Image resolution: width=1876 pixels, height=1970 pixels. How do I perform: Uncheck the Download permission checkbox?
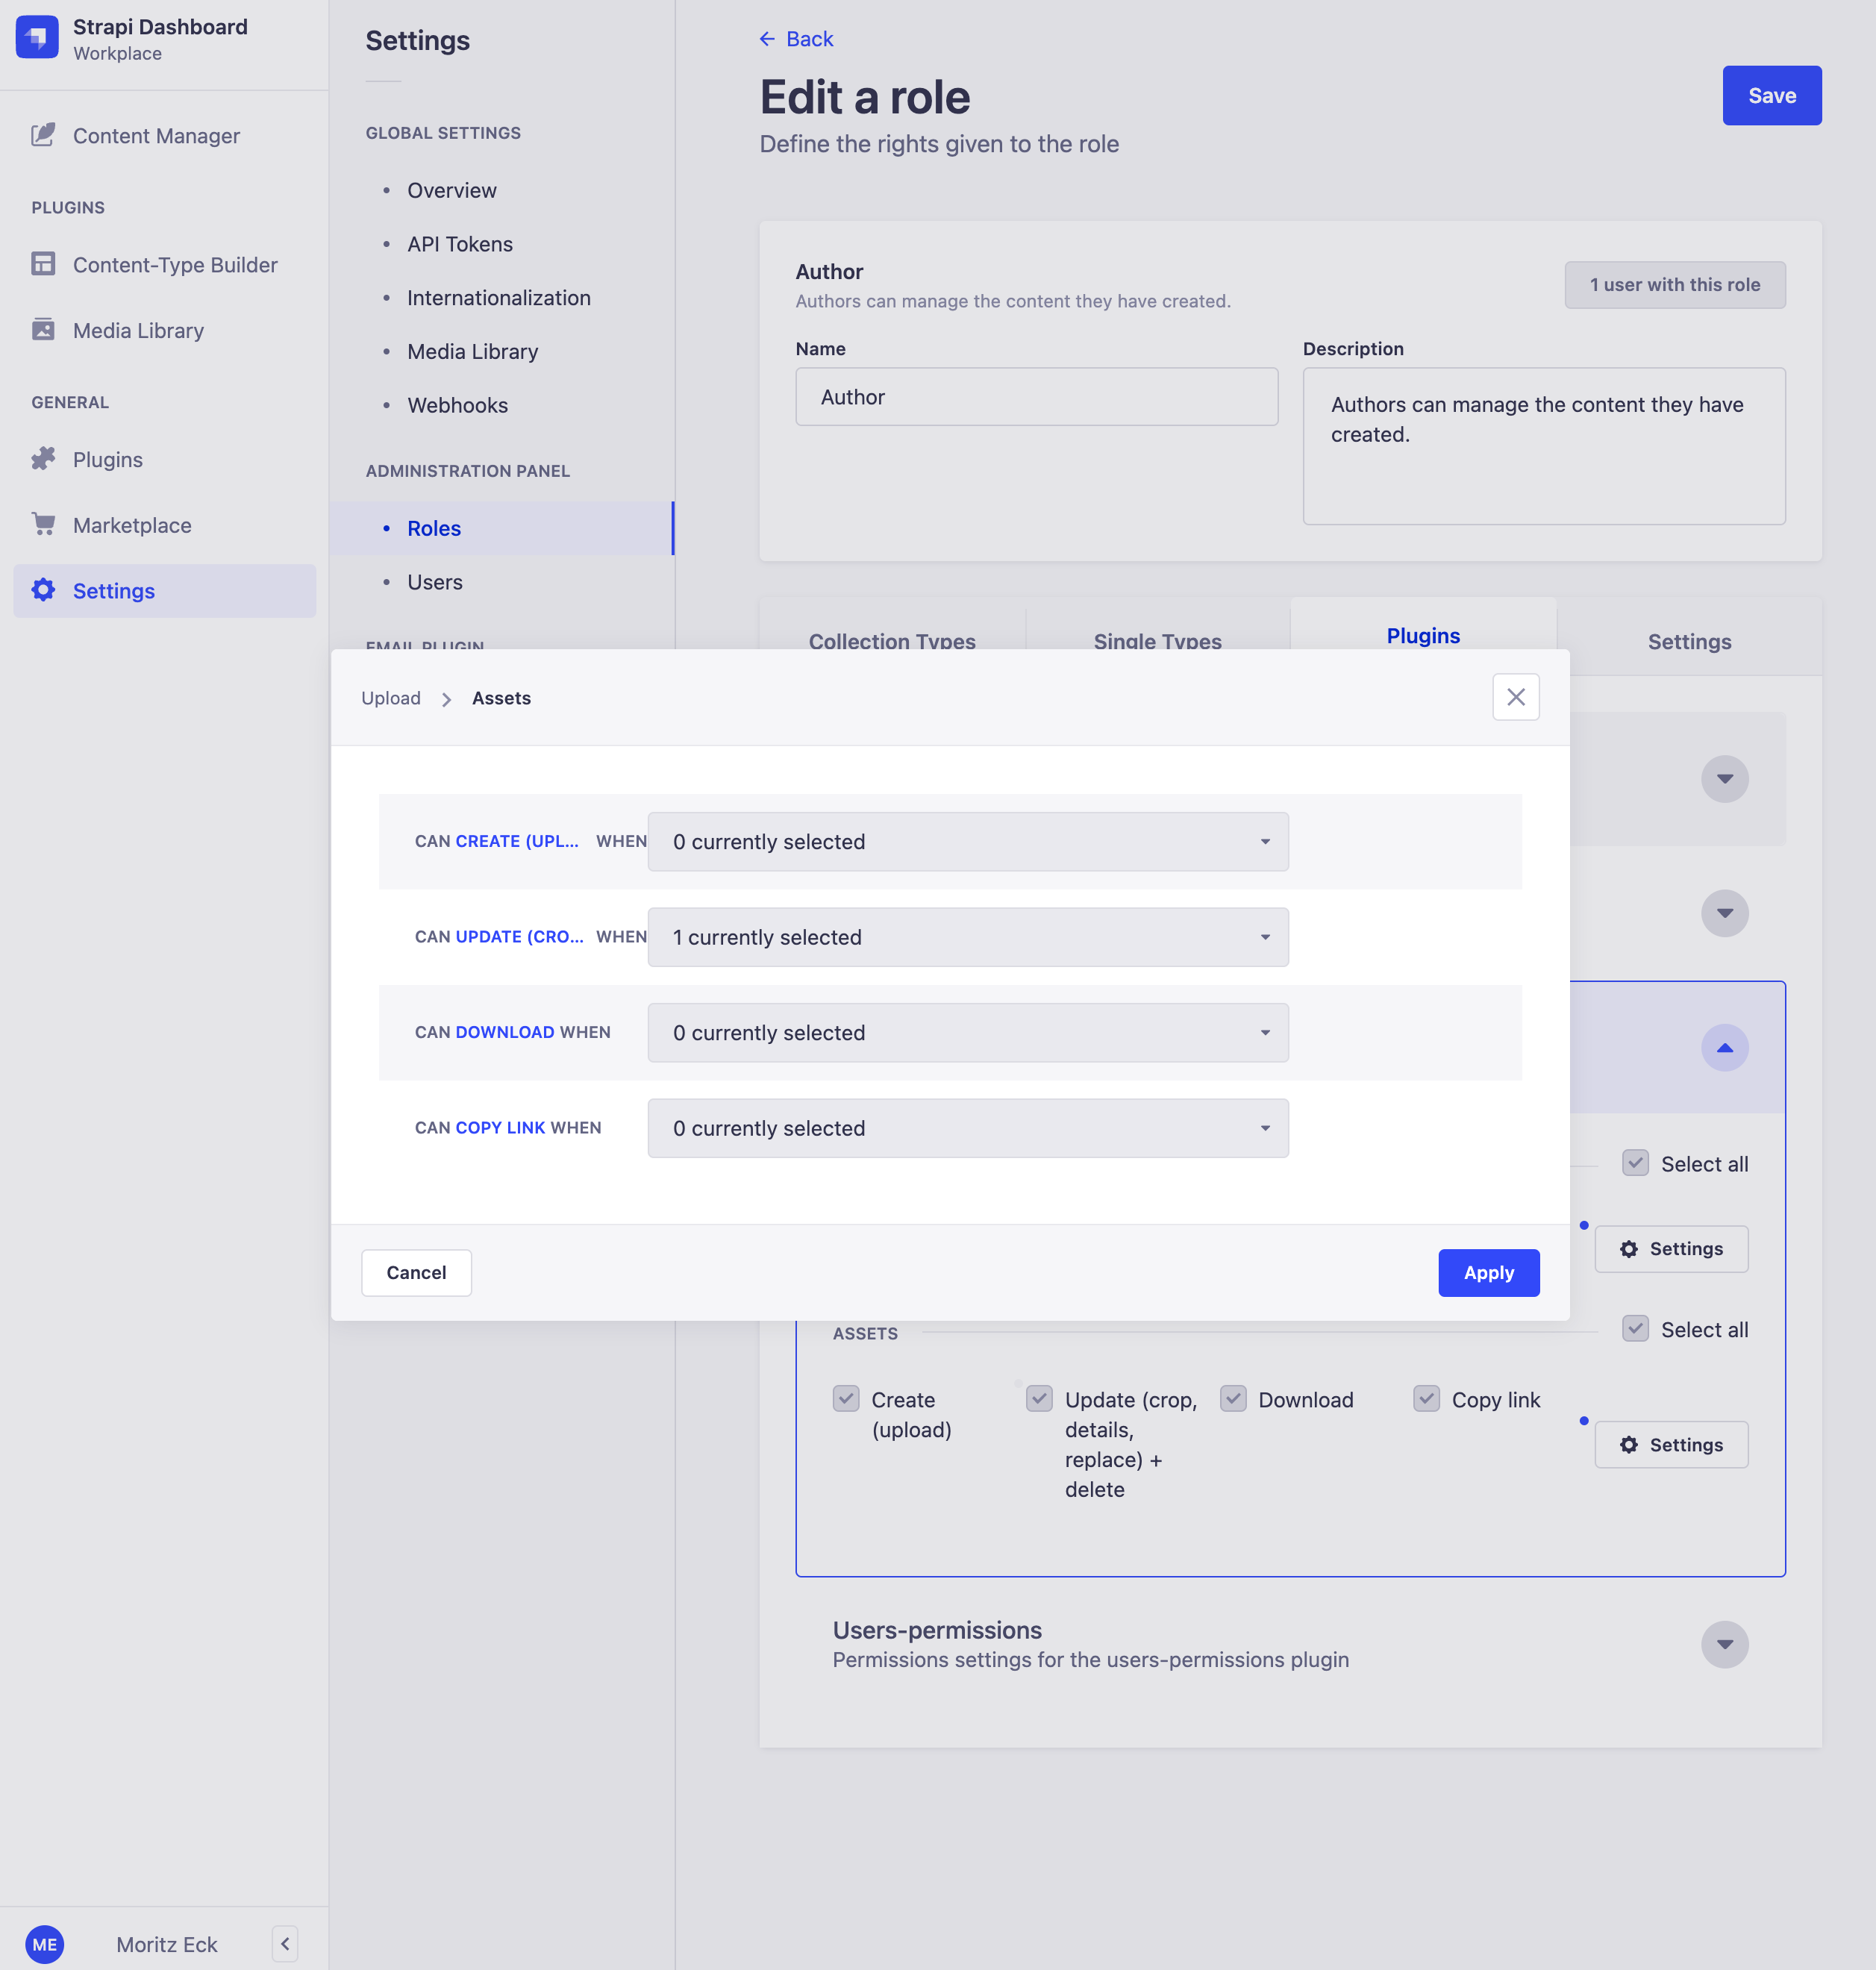click(1233, 1399)
